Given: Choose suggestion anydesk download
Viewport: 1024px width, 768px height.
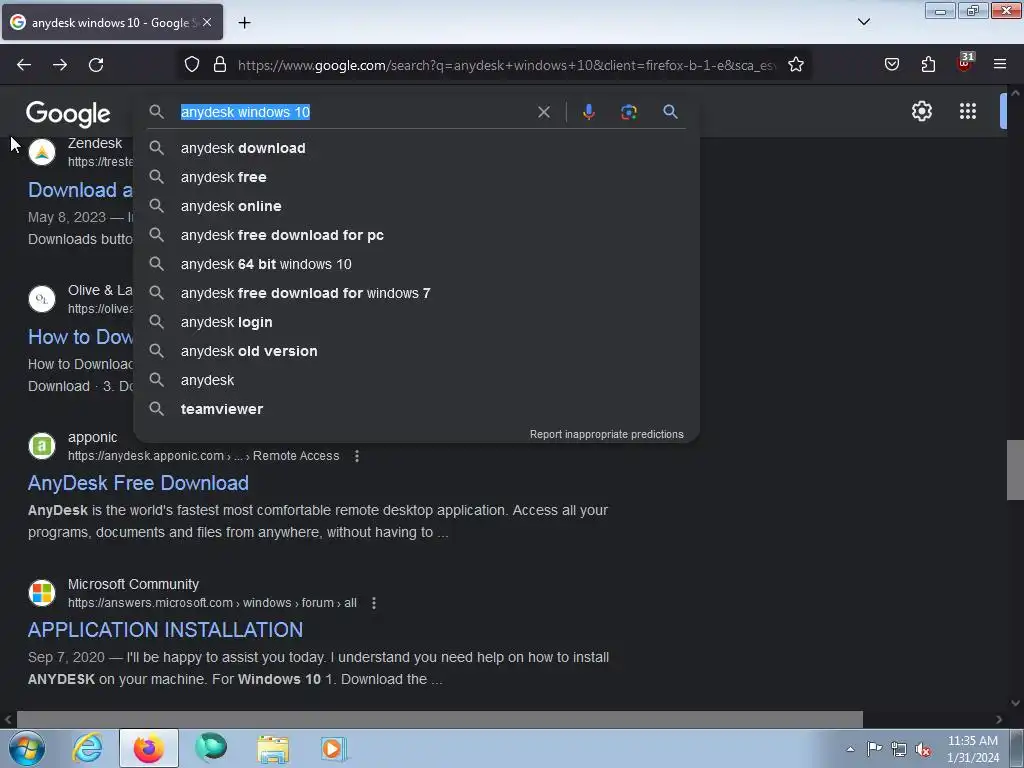Looking at the screenshot, I should [x=416, y=148].
